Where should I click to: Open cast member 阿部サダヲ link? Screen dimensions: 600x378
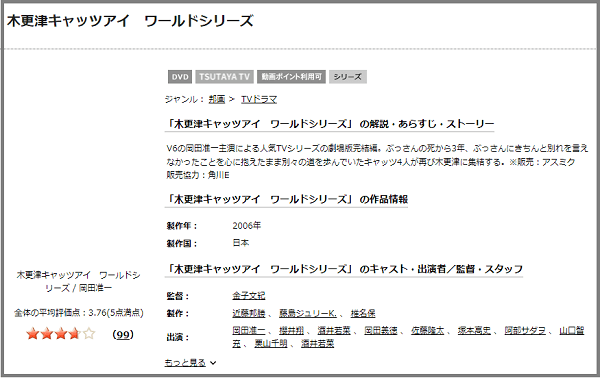(525, 330)
